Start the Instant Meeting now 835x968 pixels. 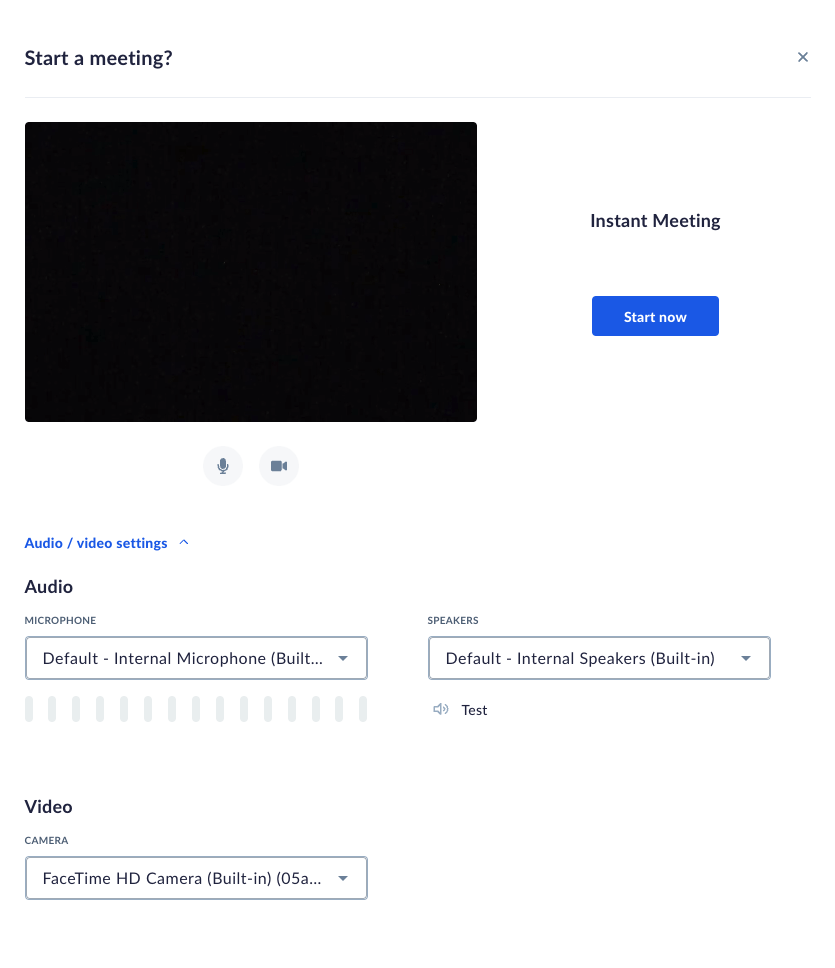(655, 316)
